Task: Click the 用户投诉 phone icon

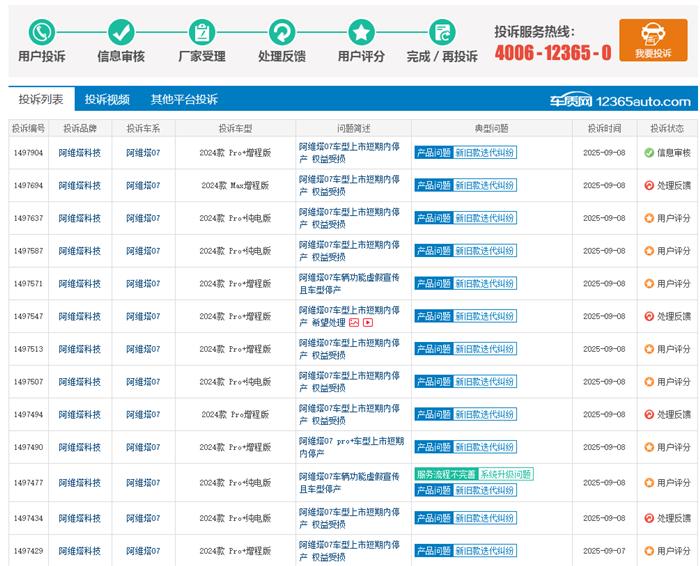Action: [x=42, y=32]
